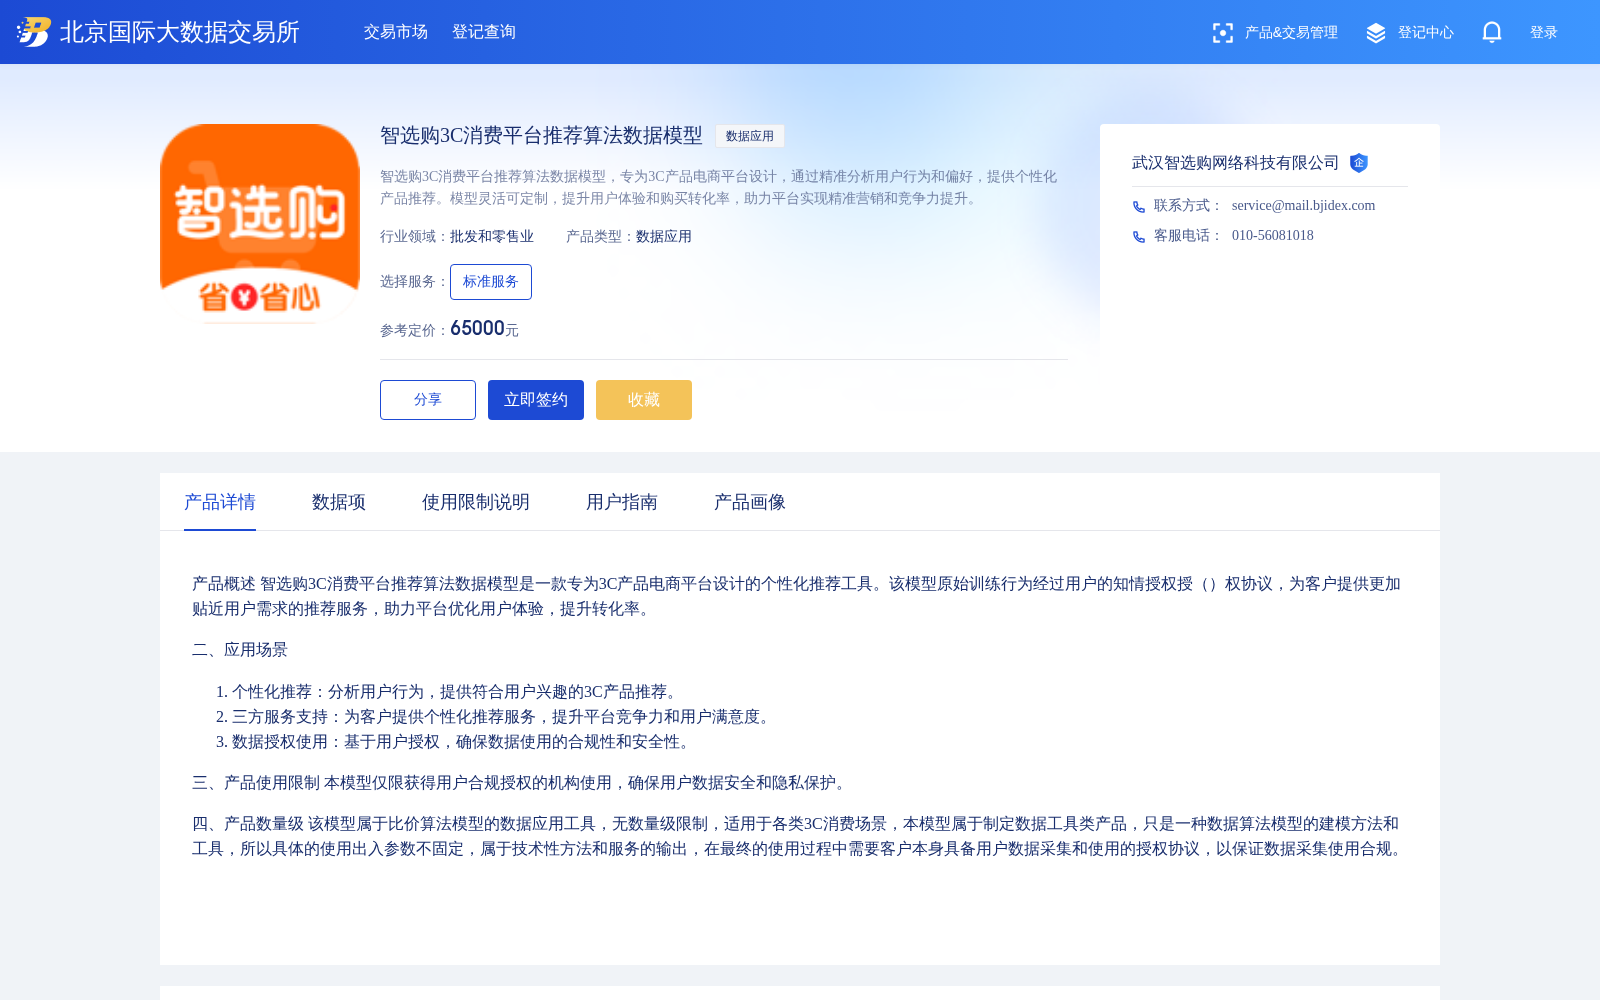Click the 产品&交易管理 scan icon
Screen dimensions: 1600x1000
[1223, 33]
